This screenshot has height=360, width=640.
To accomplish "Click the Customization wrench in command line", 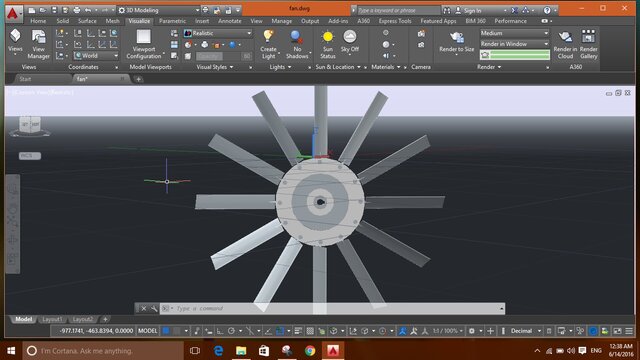I will pyautogui.click(x=154, y=309).
